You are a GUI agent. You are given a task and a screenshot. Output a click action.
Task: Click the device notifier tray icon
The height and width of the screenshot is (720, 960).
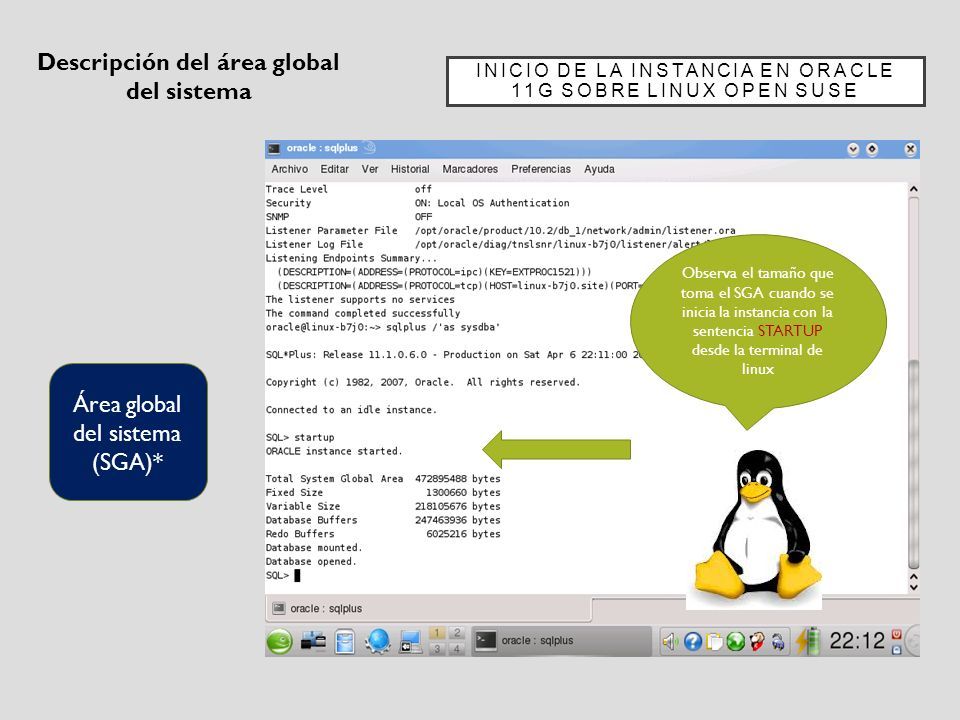pos(778,641)
